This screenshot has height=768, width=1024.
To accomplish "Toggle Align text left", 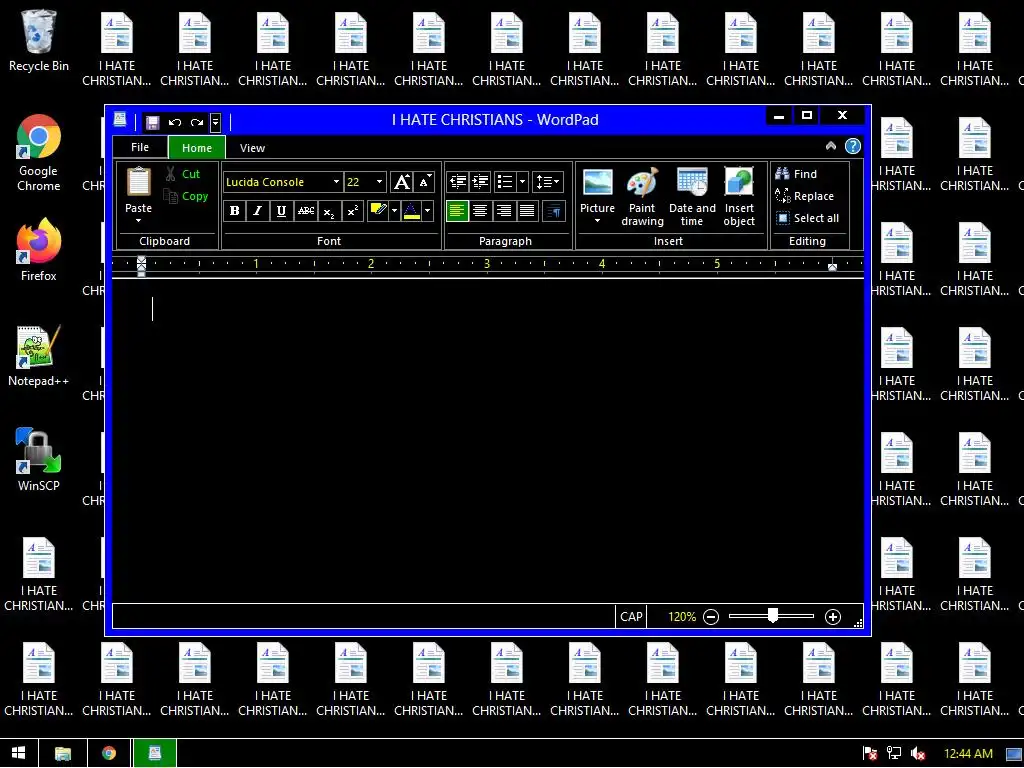I will (457, 211).
